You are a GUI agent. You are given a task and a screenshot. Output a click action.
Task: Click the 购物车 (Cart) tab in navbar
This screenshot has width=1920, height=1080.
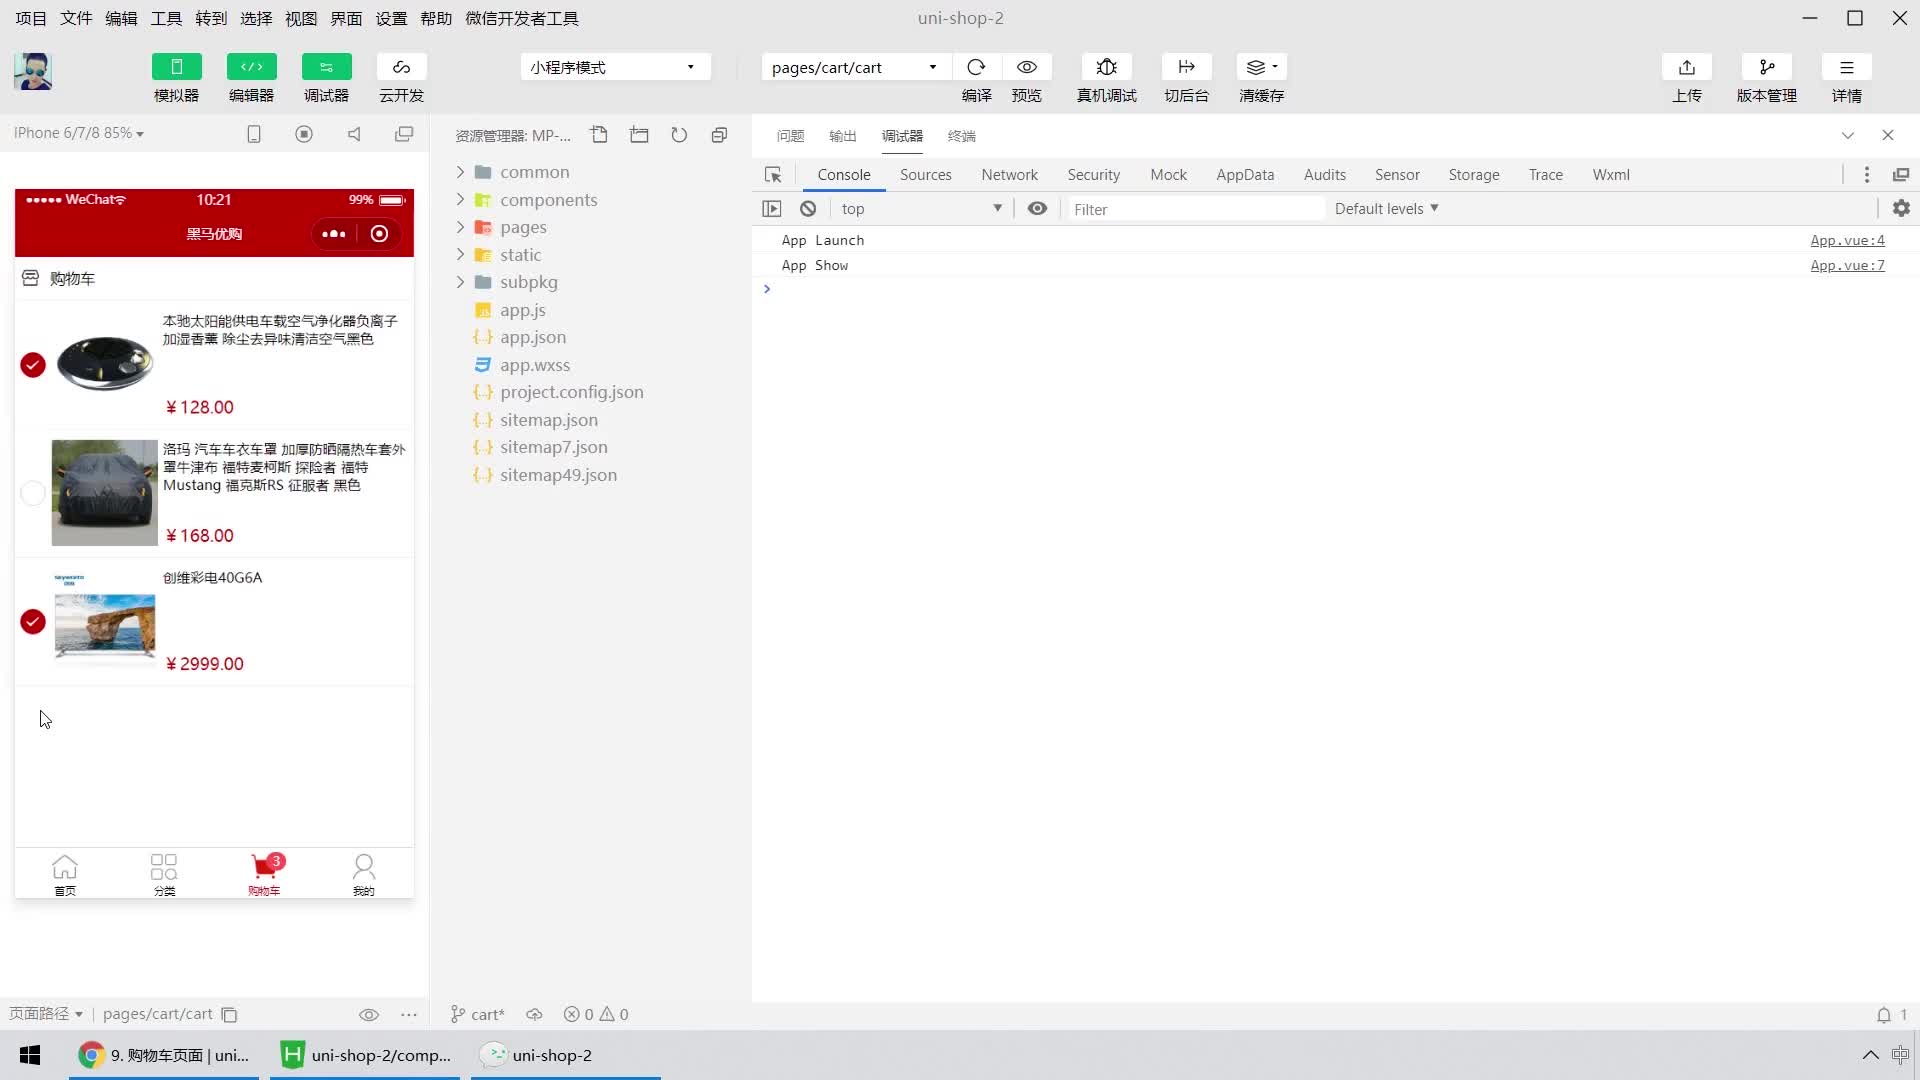264,873
